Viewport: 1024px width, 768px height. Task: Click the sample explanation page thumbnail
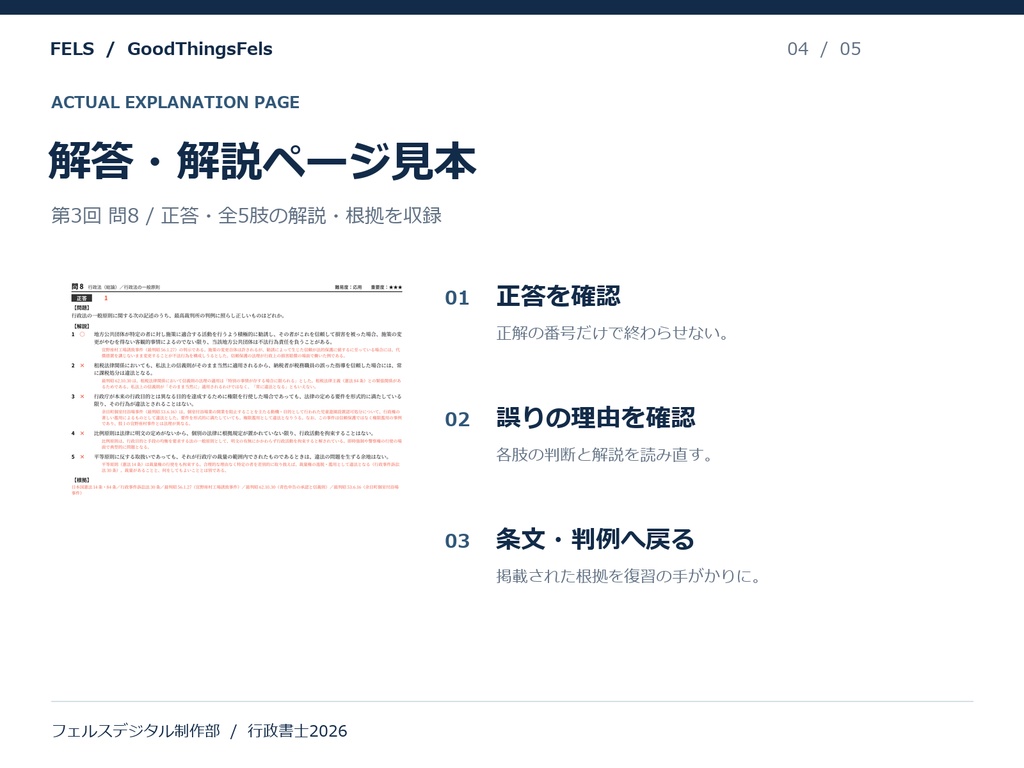[x=236, y=389]
